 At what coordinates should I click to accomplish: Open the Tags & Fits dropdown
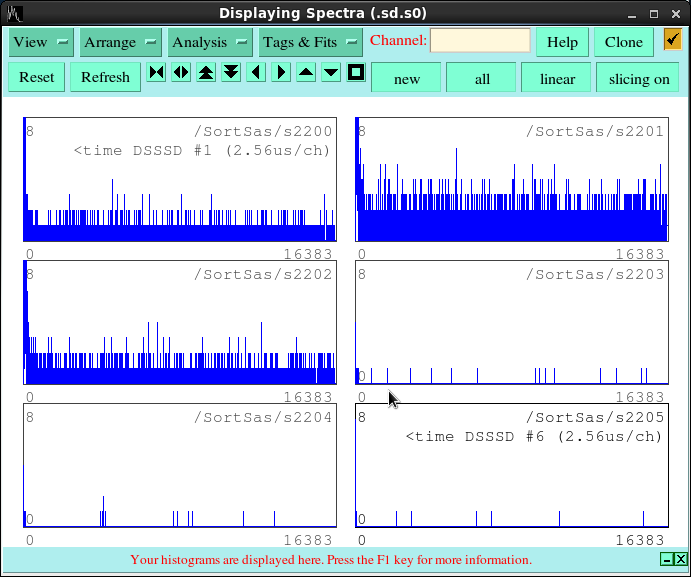coord(310,42)
